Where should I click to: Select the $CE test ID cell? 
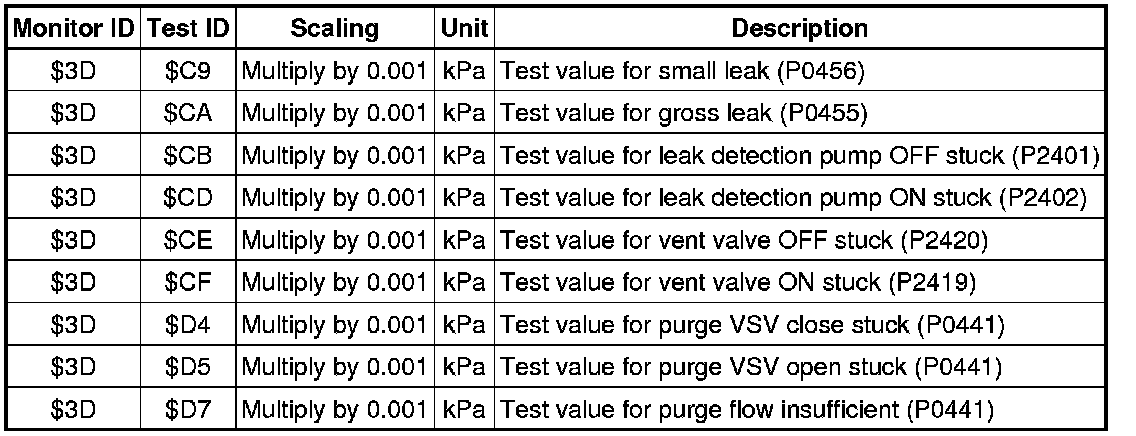tap(188, 240)
